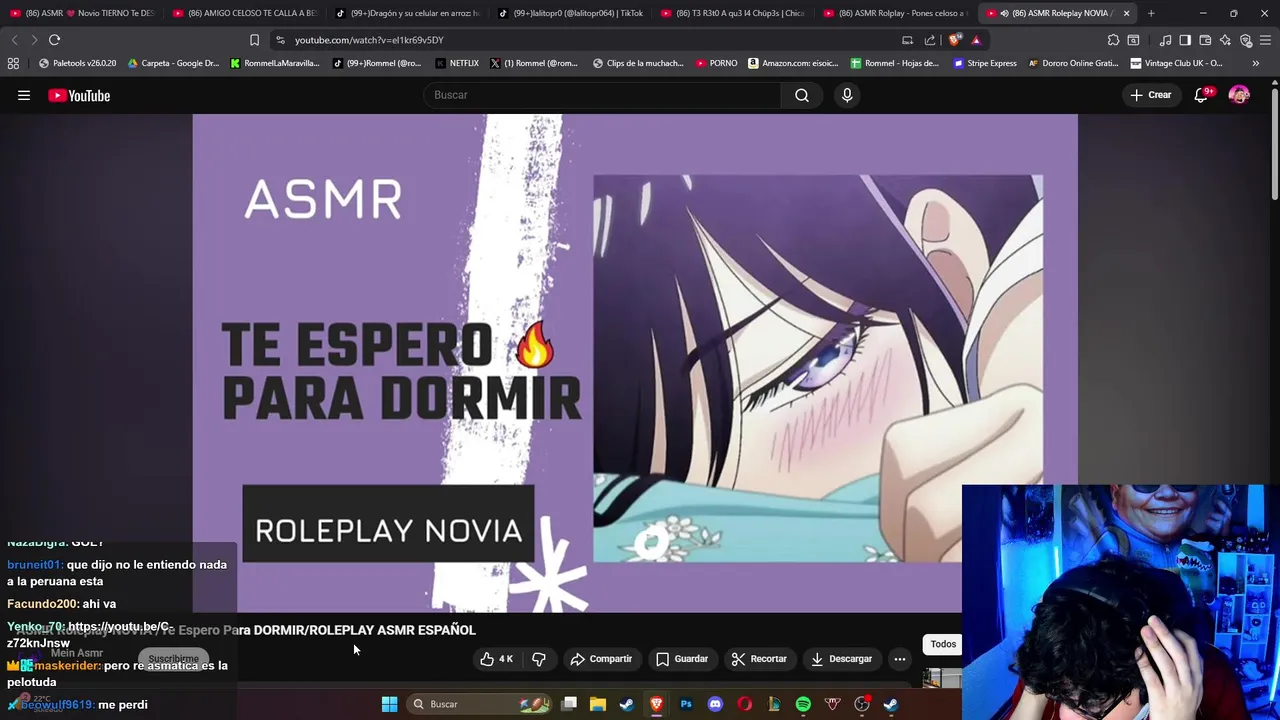Image resolution: width=1280 pixels, height=720 pixels.
Task: Open Brave main menu hamburger
Action: [x=1266, y=40]
